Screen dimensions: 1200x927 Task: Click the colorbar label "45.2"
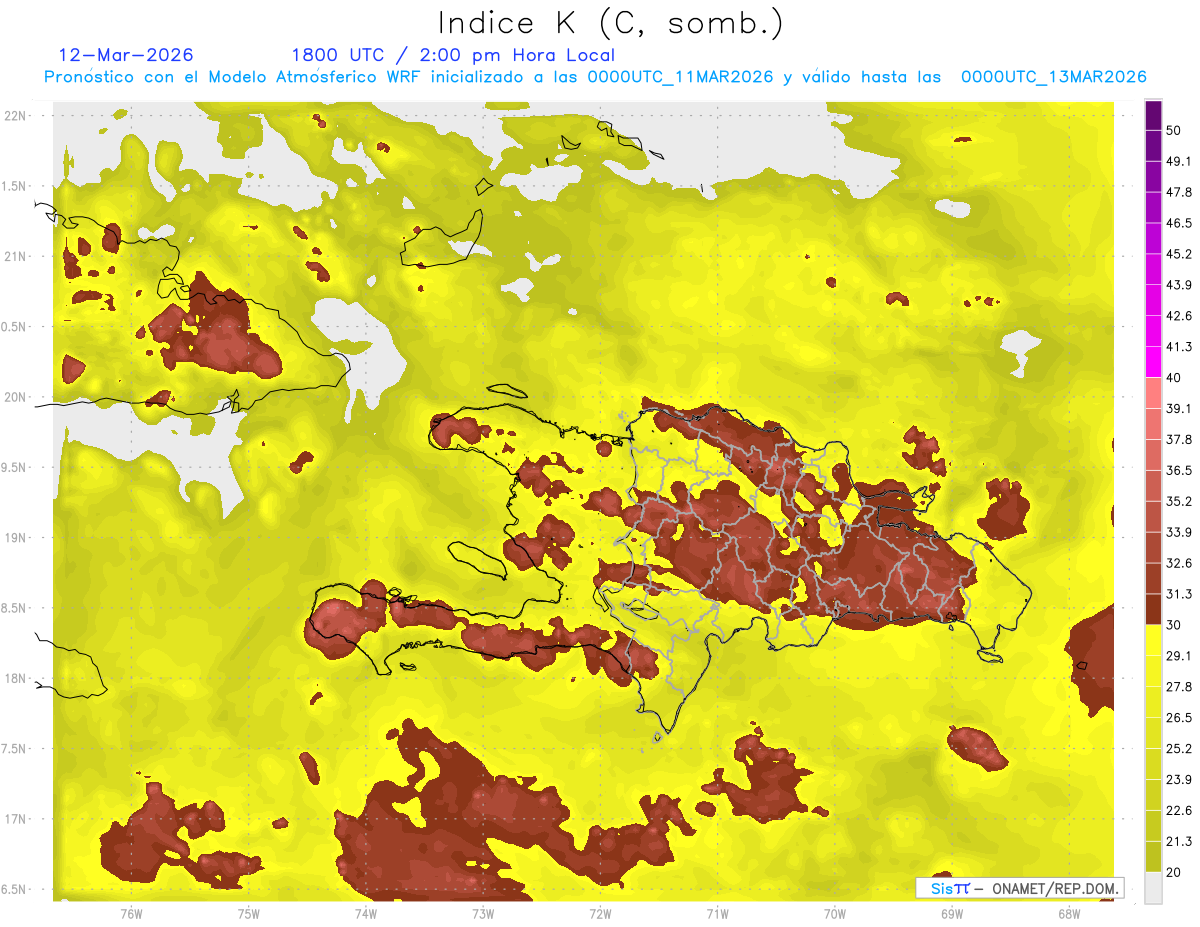(1179, 254)
